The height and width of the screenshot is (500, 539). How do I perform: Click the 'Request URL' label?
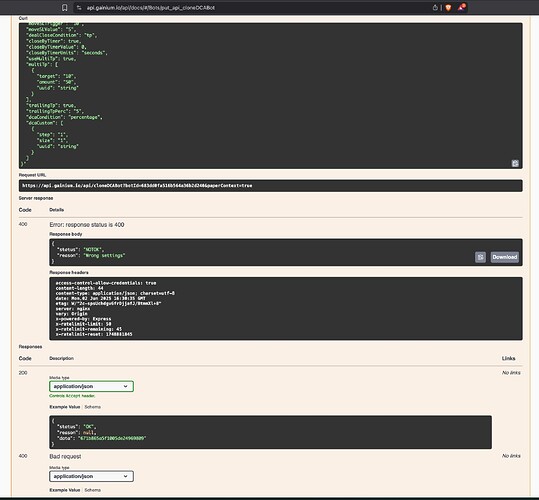[x=32, y=175]
